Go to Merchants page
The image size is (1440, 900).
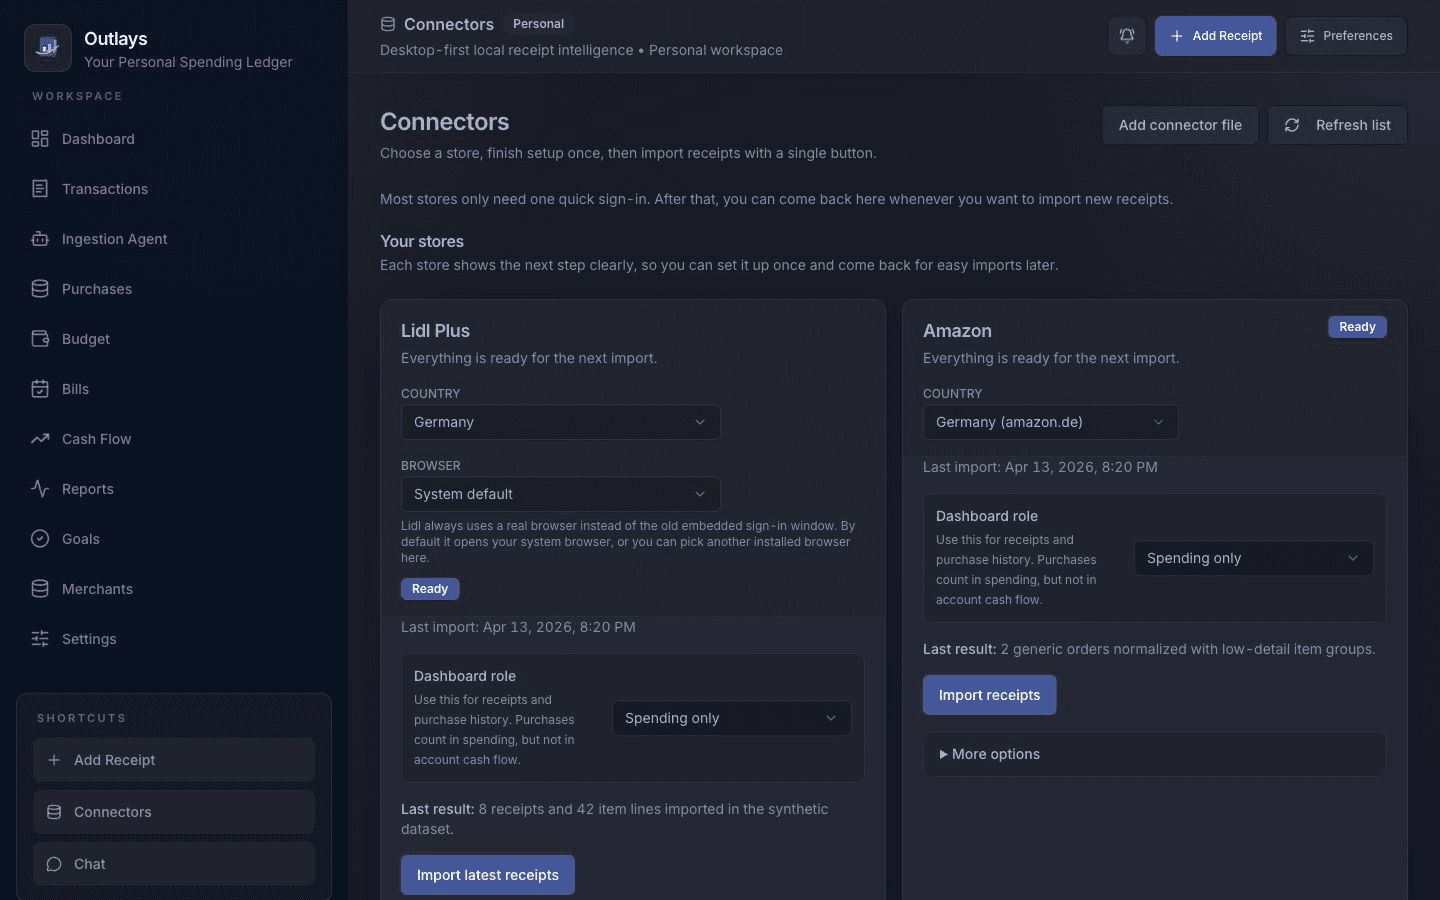point(174,589)
